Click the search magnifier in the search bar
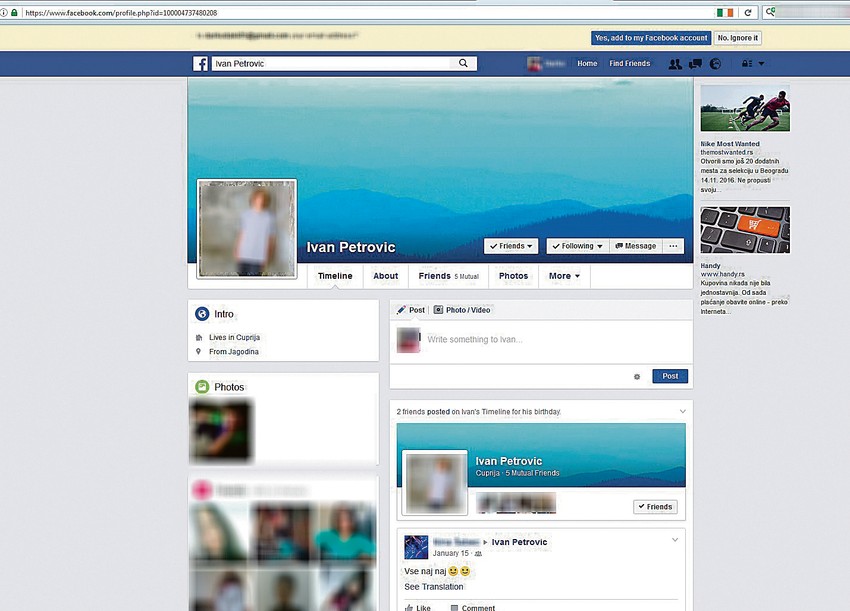 [462, 62]
